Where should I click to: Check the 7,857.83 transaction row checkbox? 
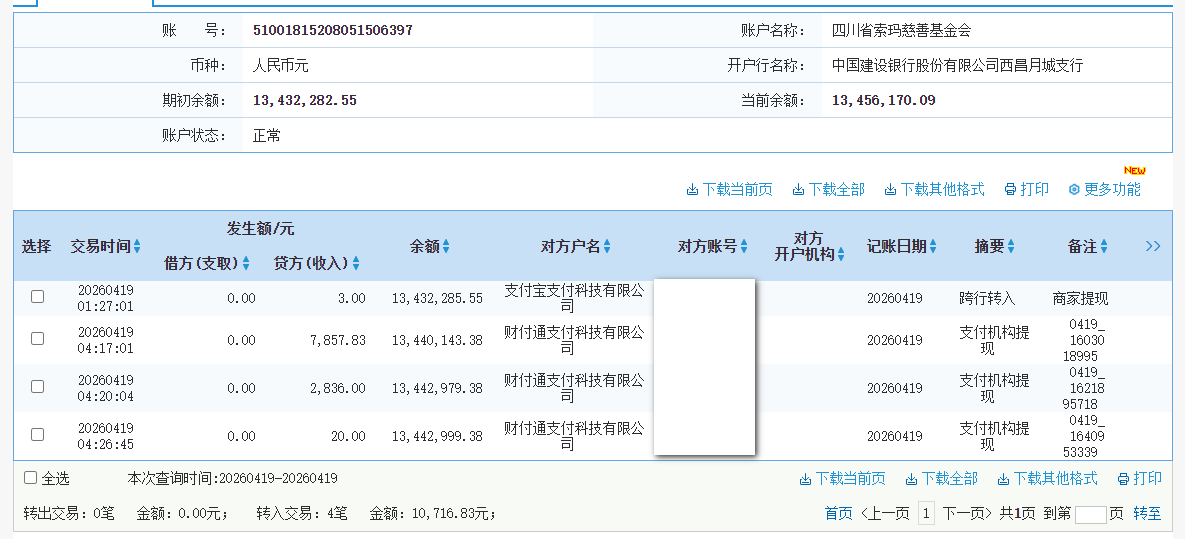(x=37, y=339)
